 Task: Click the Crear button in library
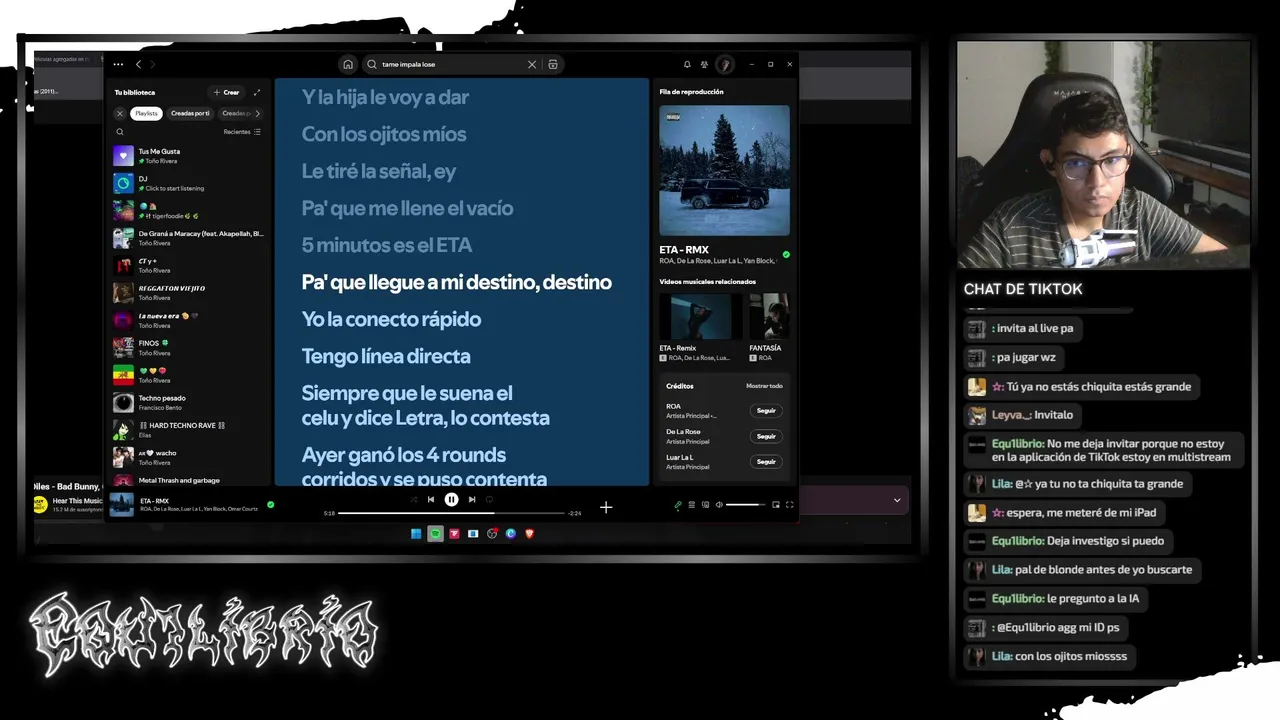pyautogui.click(x=226, y=92)
